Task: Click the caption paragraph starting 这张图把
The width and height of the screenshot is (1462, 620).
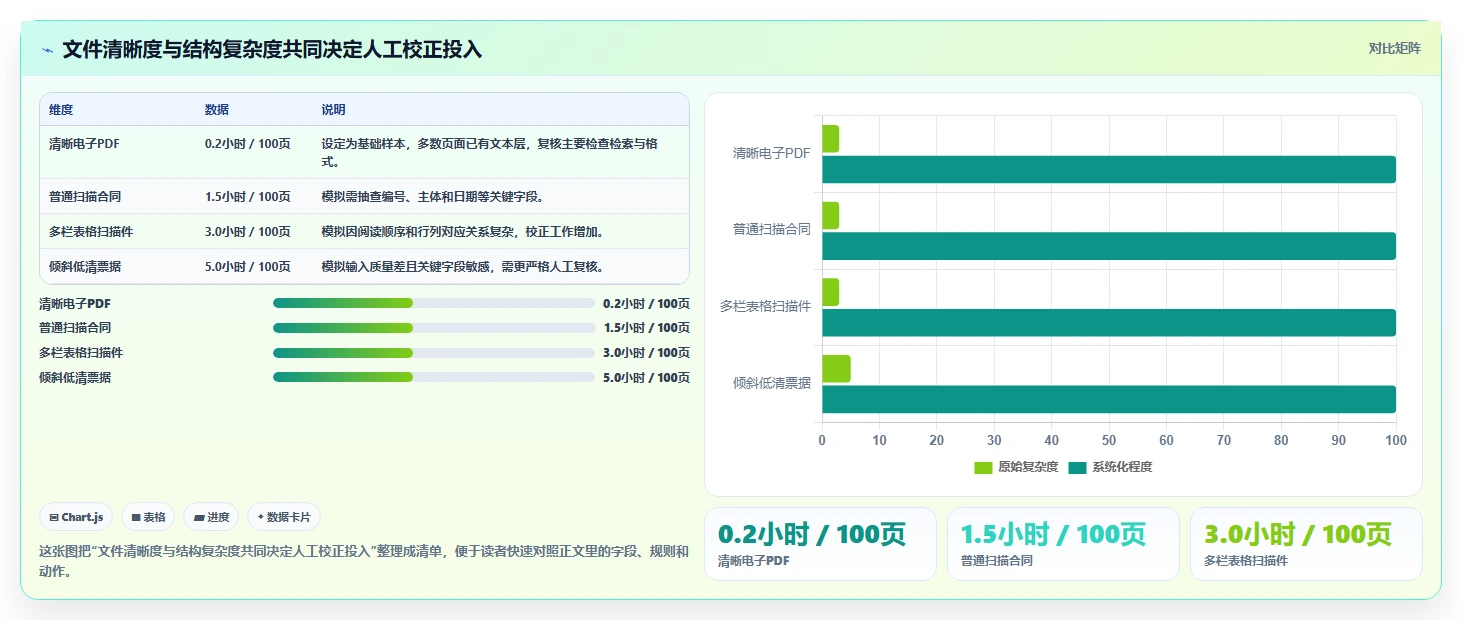Action: coord(364,561)
